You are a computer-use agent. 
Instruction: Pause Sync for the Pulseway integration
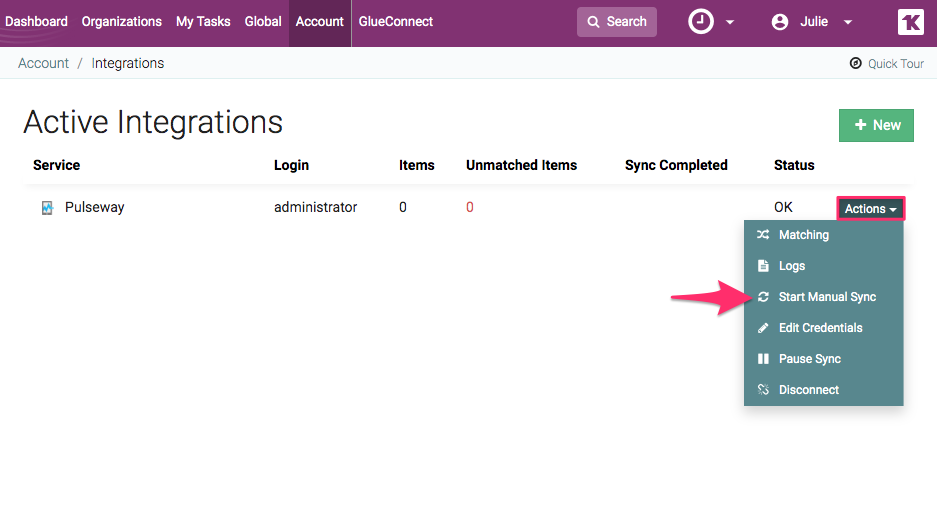(809, 359)
